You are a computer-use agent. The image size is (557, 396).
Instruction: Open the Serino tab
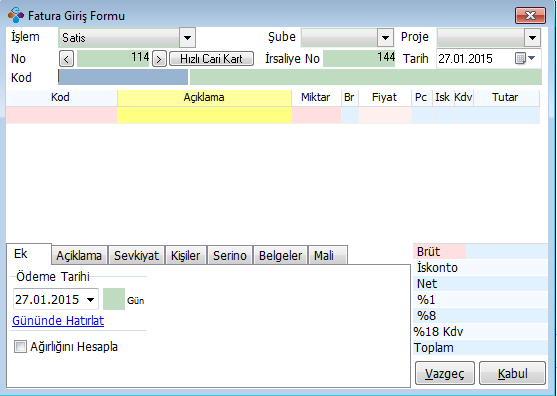pos(230,255)
